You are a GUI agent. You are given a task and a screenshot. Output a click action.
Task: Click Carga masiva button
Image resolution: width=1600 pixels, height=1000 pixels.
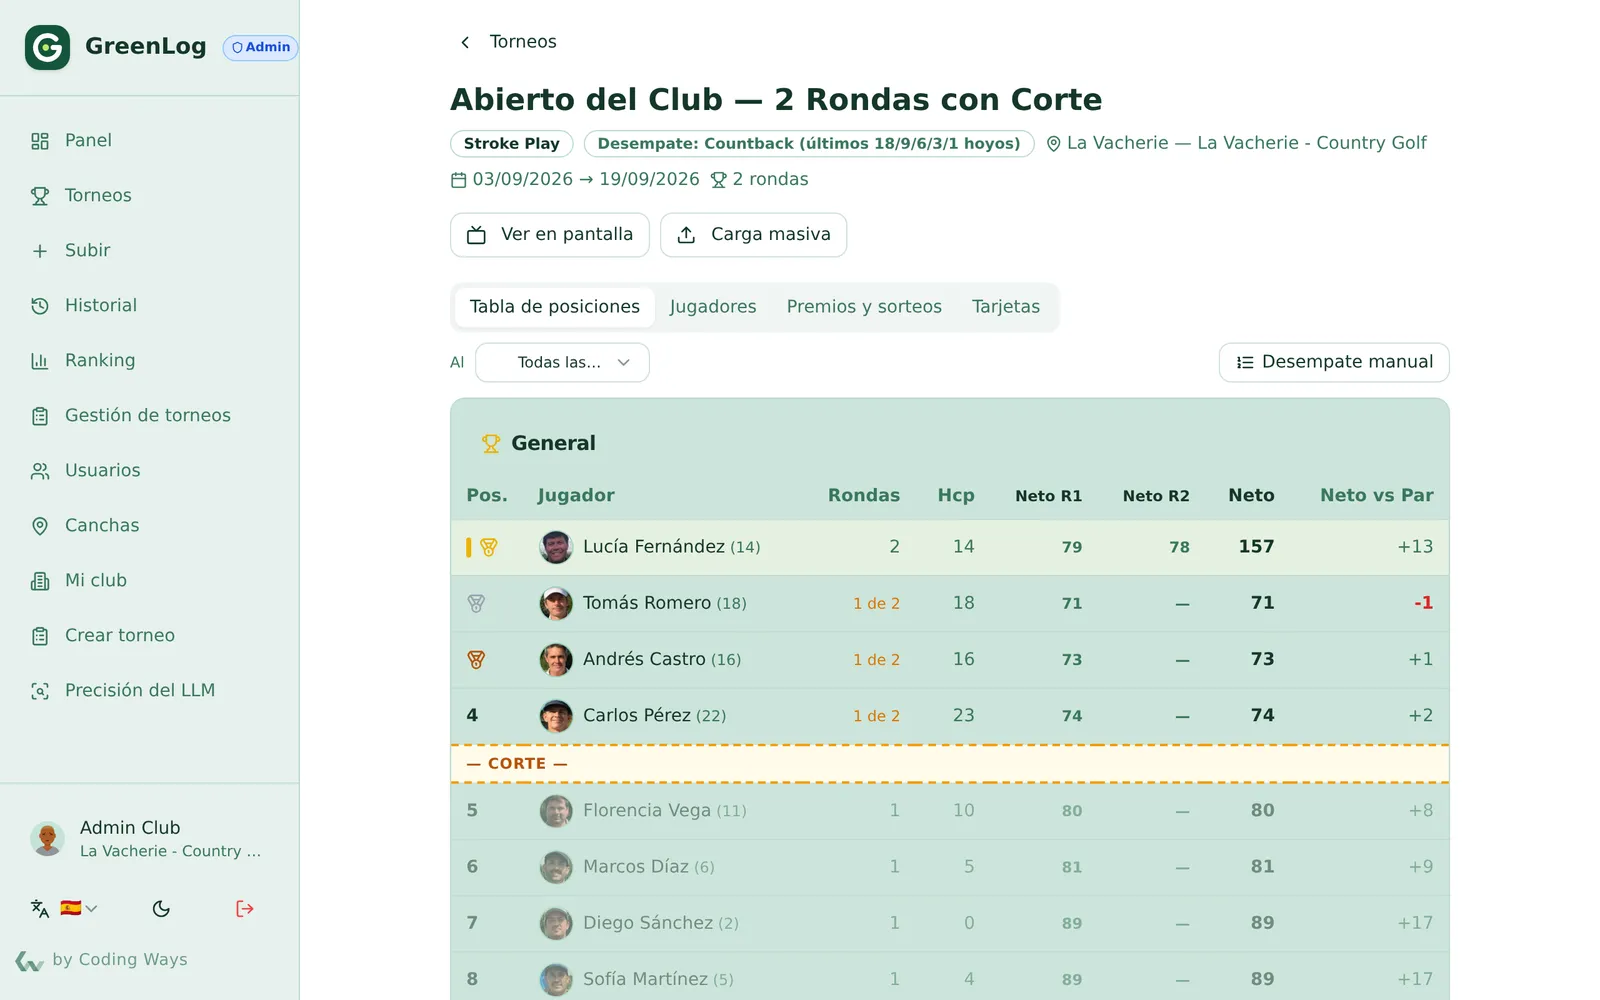coord(754,235)
